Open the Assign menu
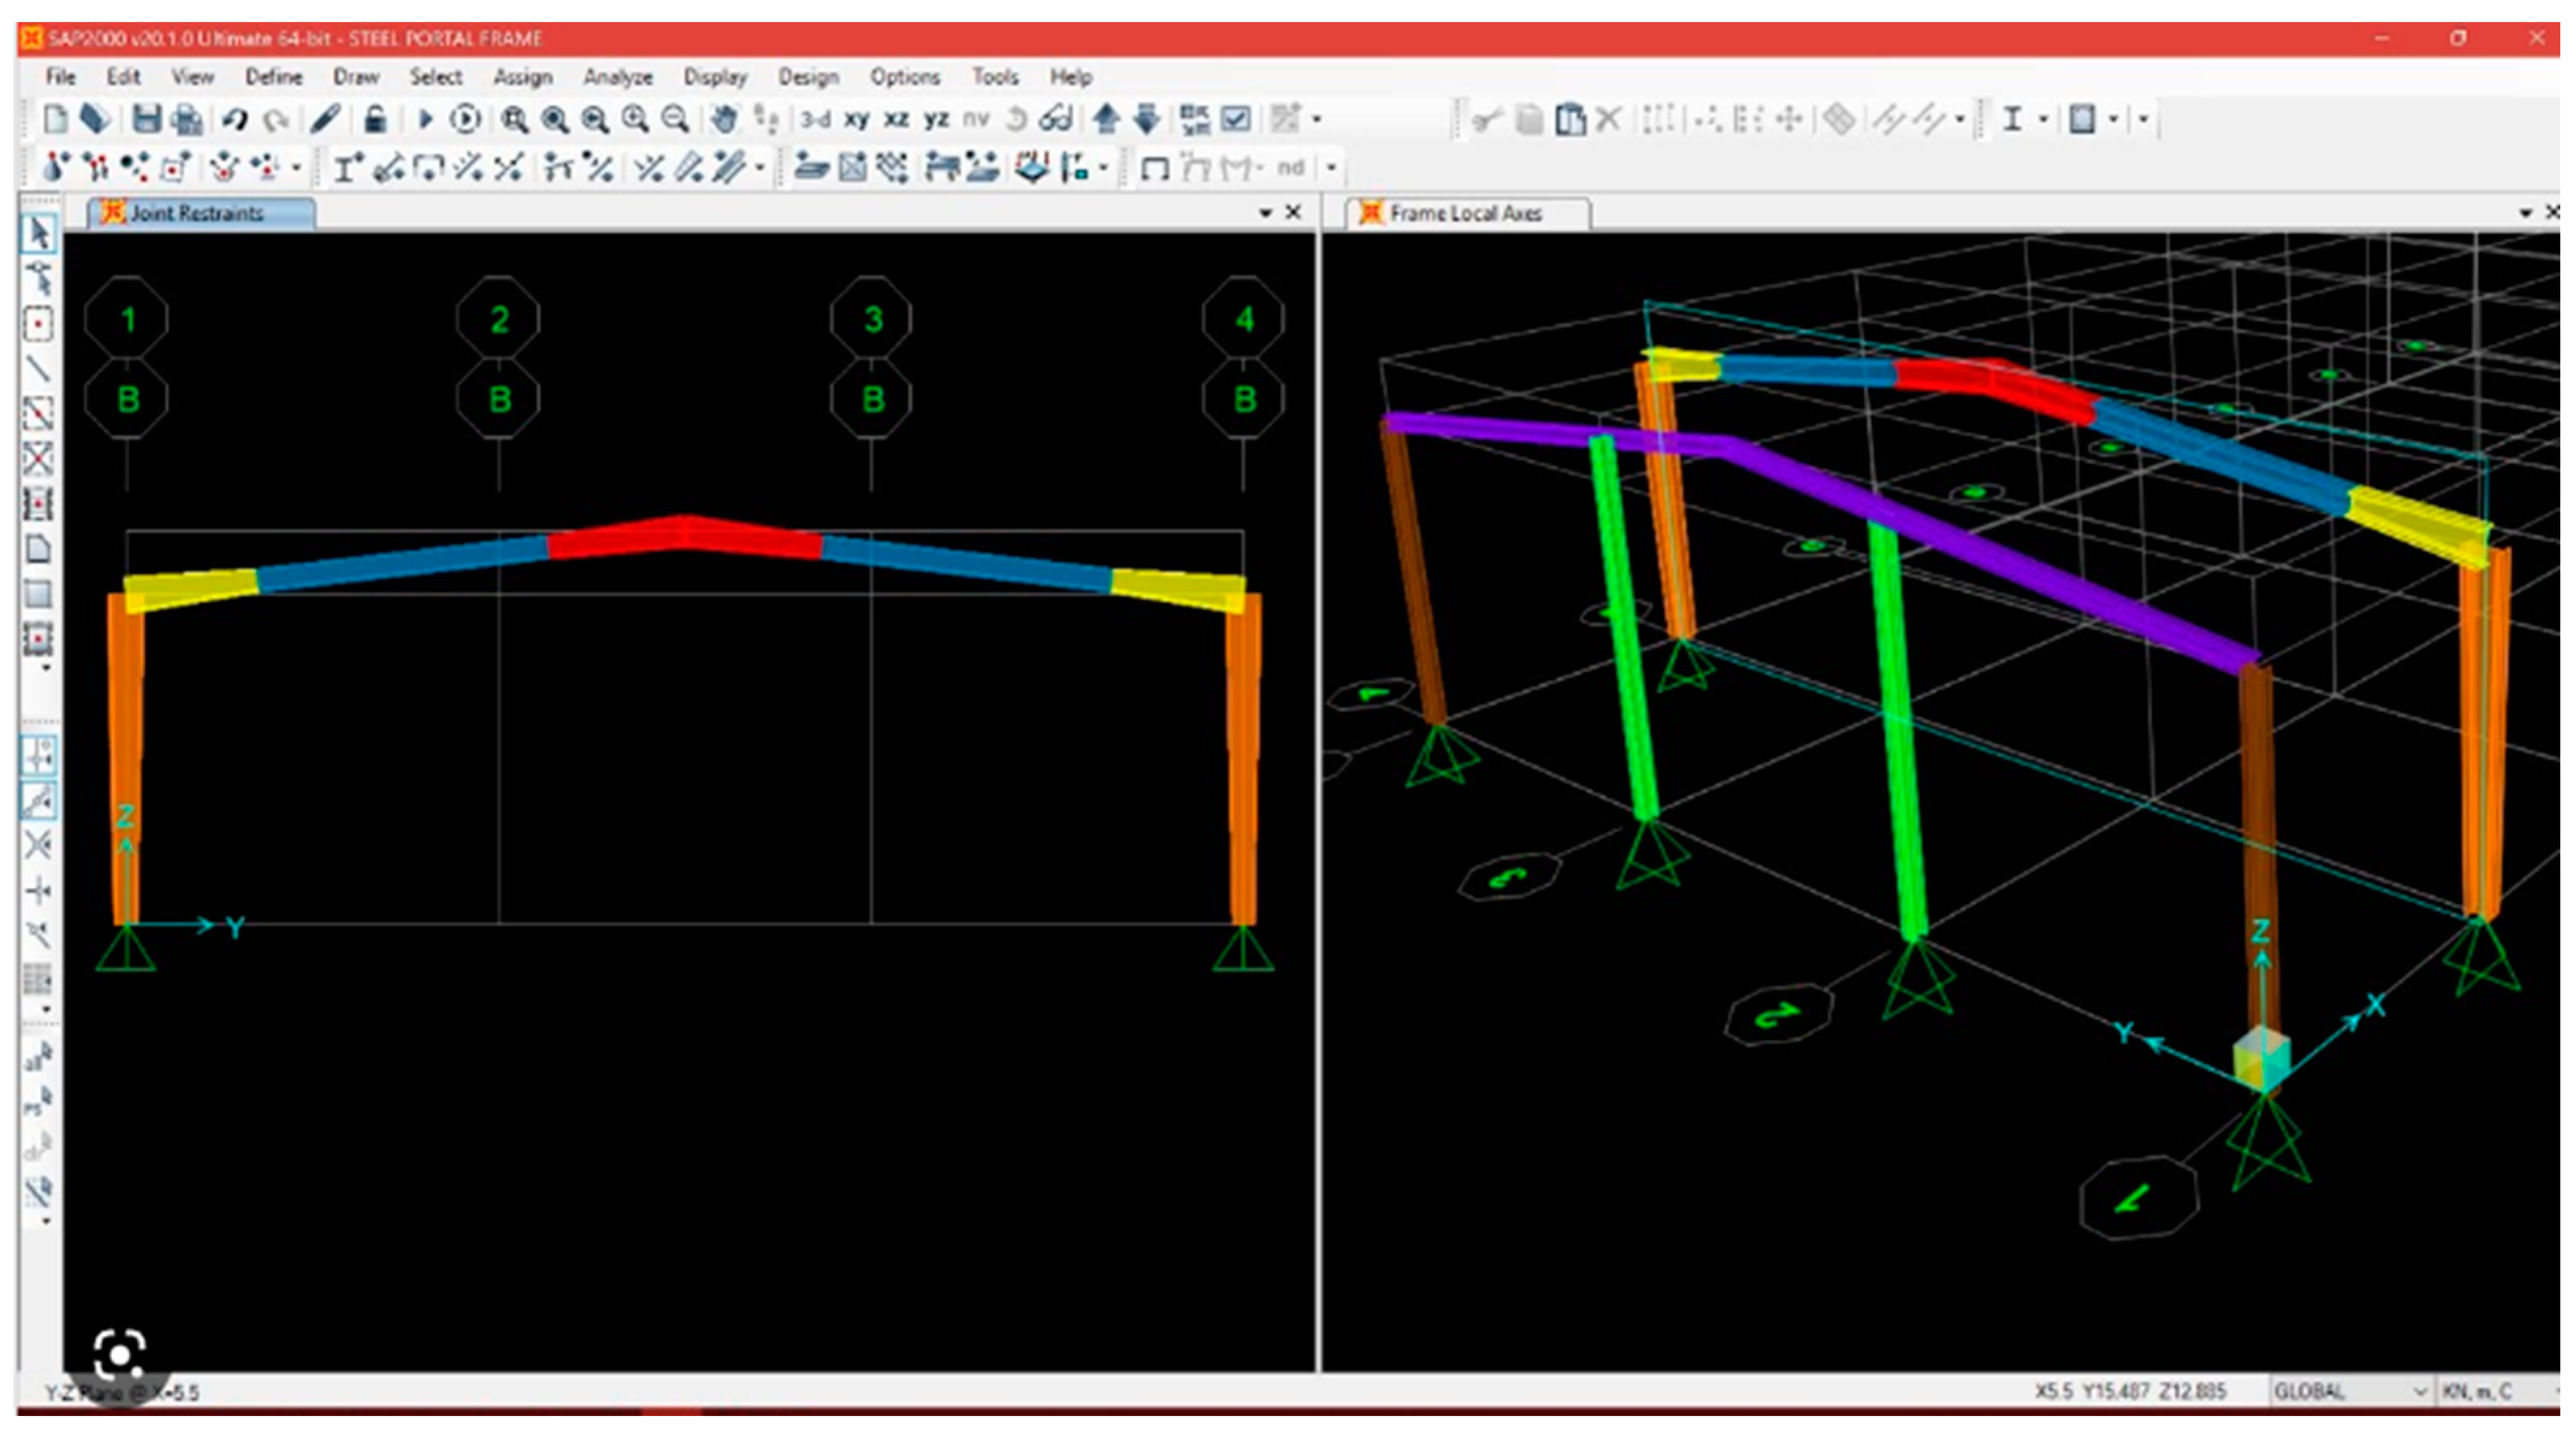This screenshot has height=1441, width=2576. (522, 77)
